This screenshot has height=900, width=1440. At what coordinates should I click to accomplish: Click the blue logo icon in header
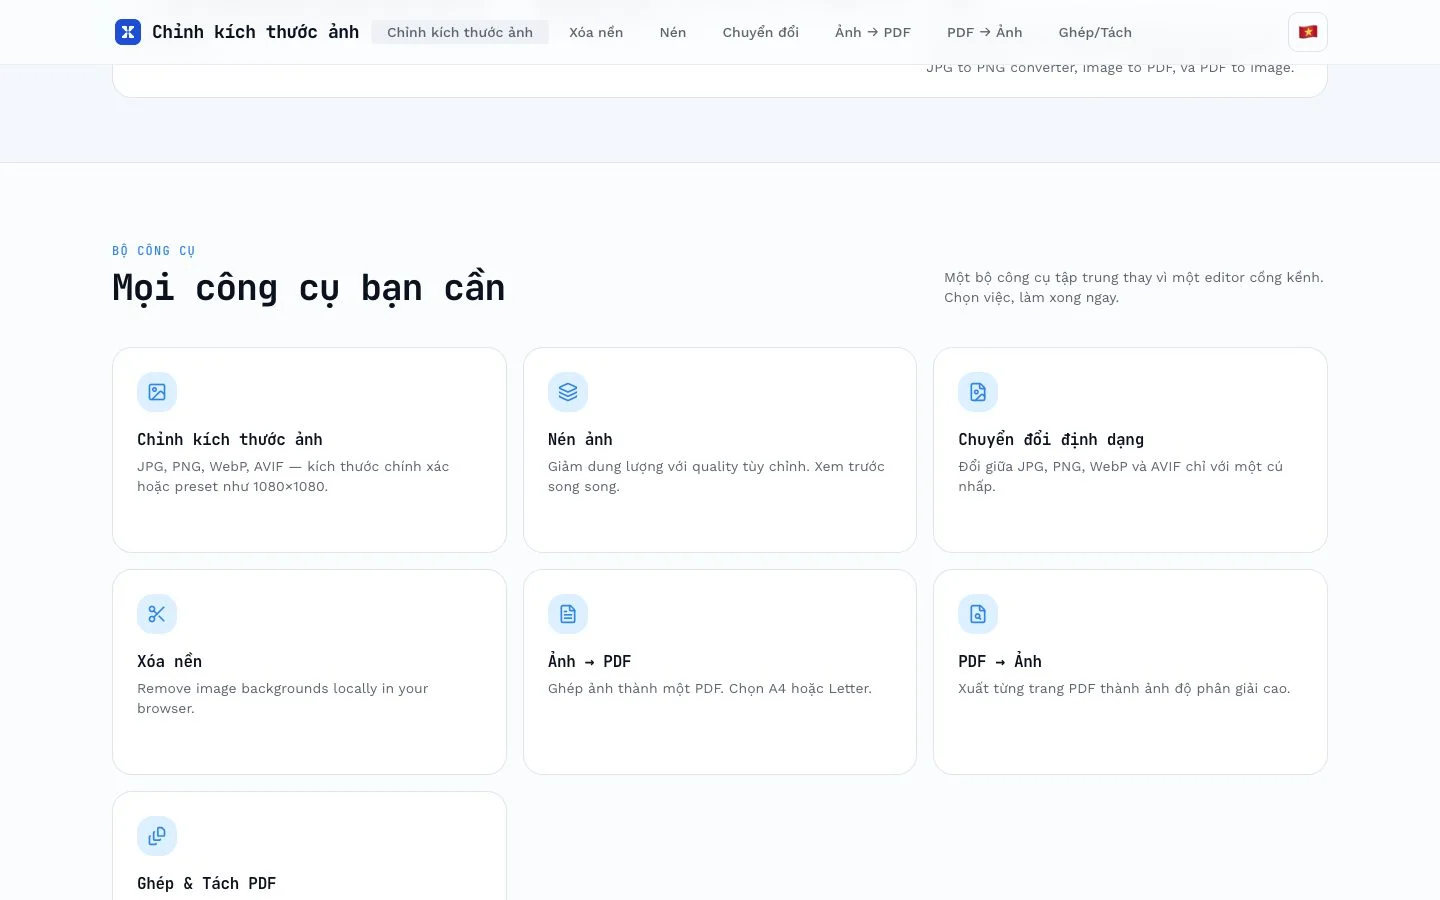(128, 32)
